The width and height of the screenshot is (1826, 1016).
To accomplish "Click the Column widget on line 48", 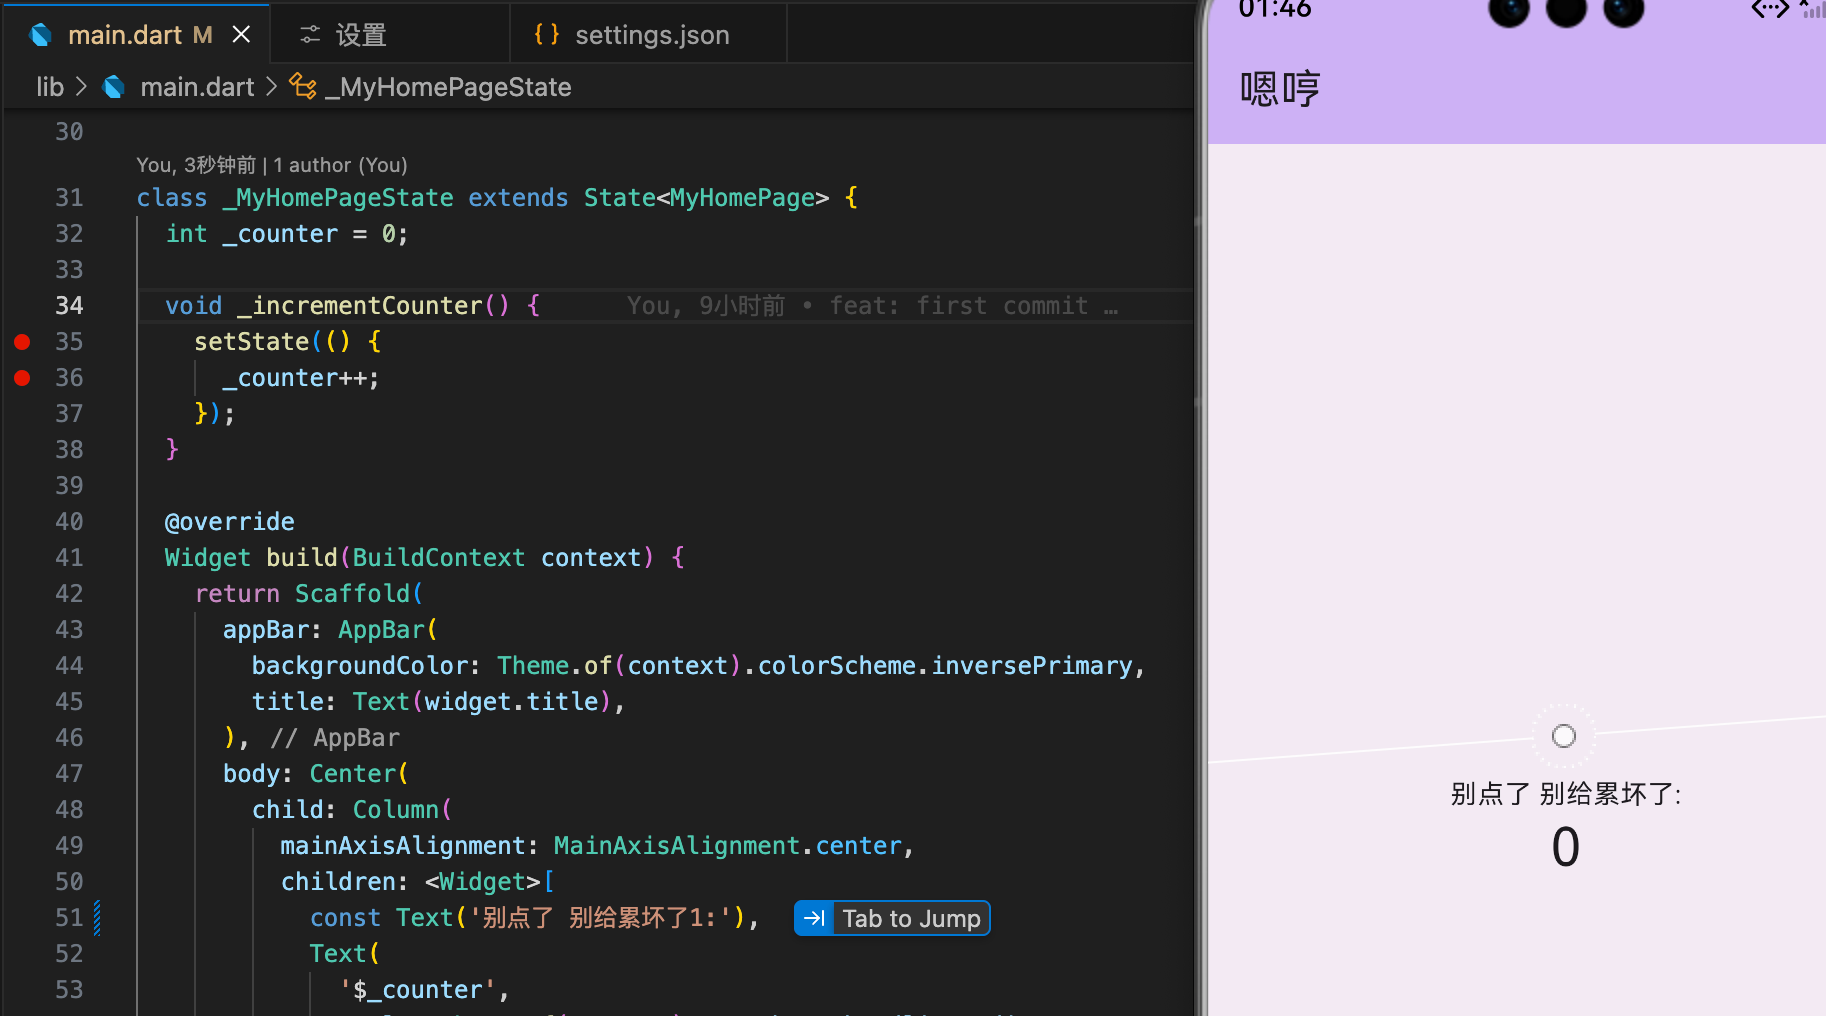I will tap(395, 810).
